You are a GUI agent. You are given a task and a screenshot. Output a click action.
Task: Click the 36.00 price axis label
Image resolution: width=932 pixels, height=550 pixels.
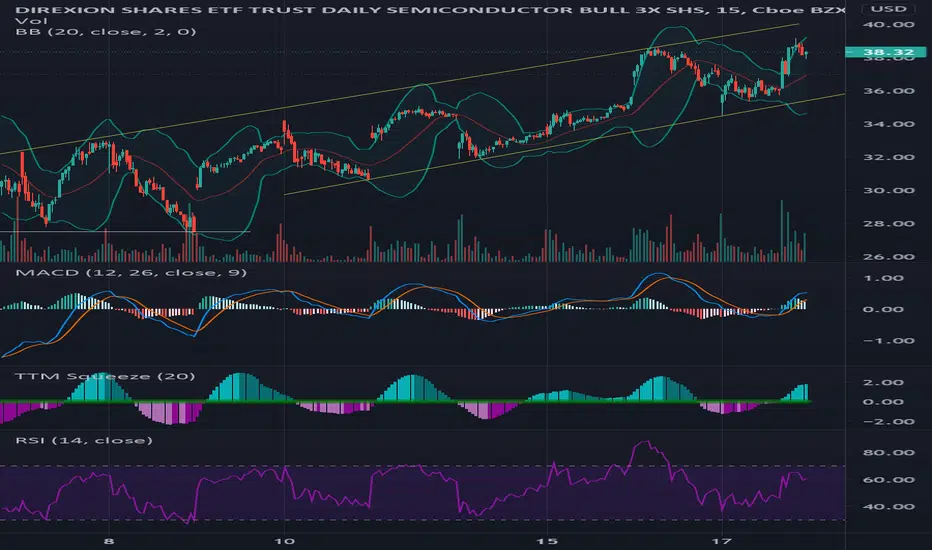[889, 91]
